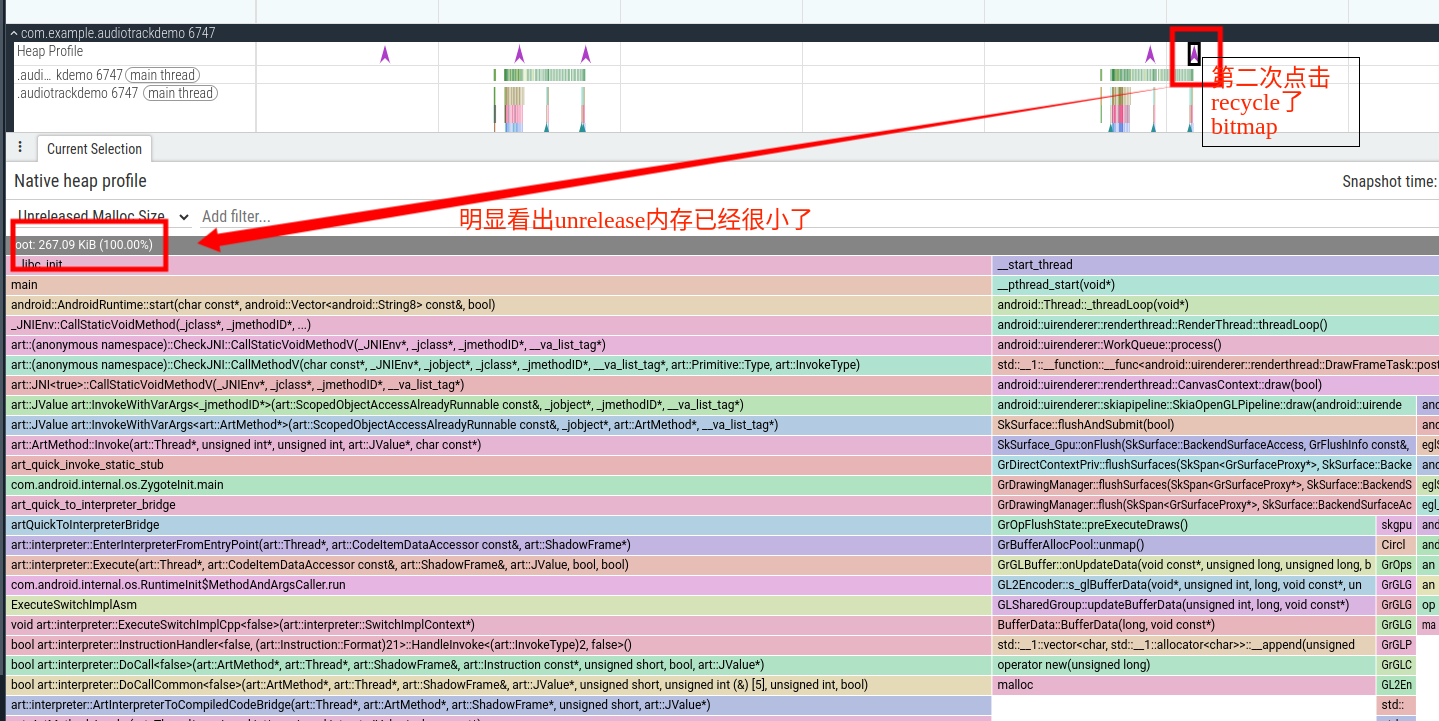
Task: Collapse the com.example.audiotrackdemo 6747 process group
Action: point(14,33)
